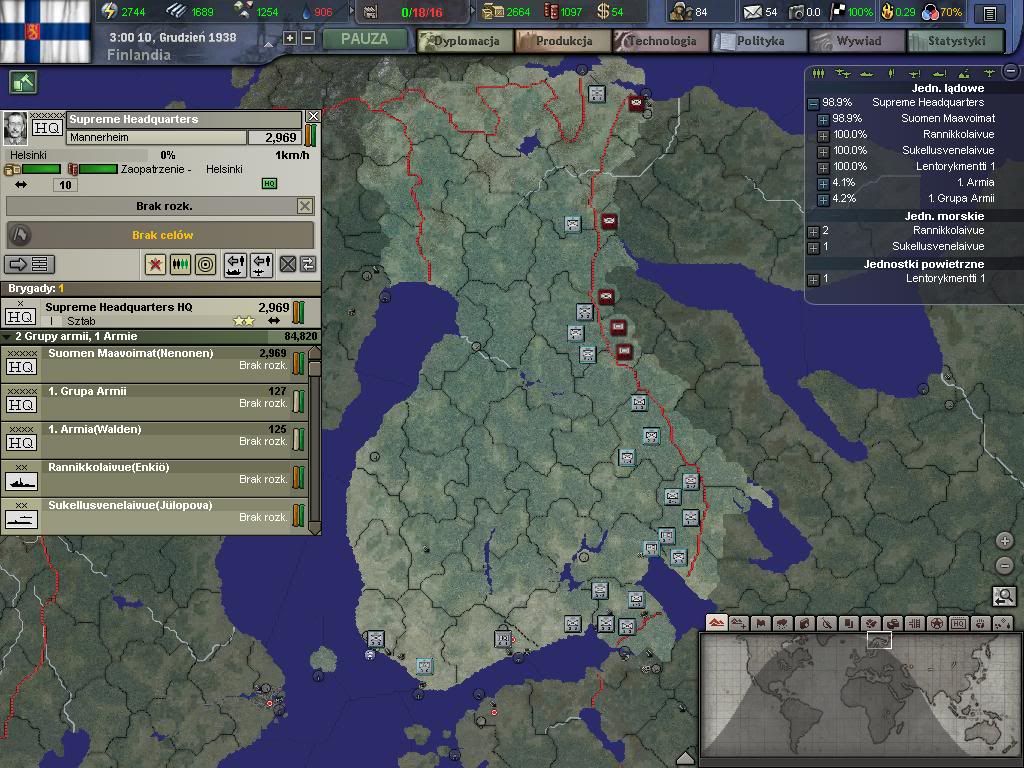Open the green build icon below the flag
This screenshot has height=768, width=1024.
(x=24, y=82)
